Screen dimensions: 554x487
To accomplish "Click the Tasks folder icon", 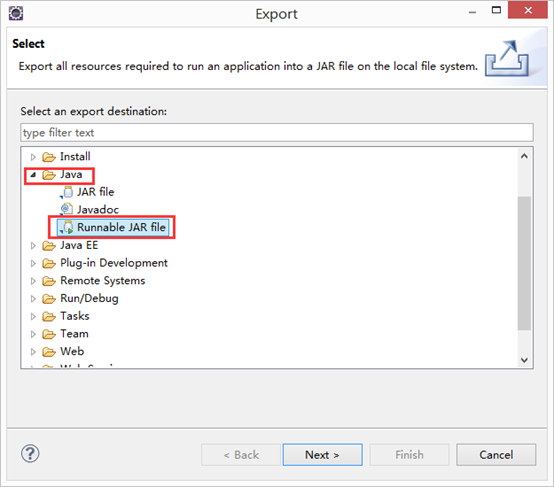I will (49, 316).
